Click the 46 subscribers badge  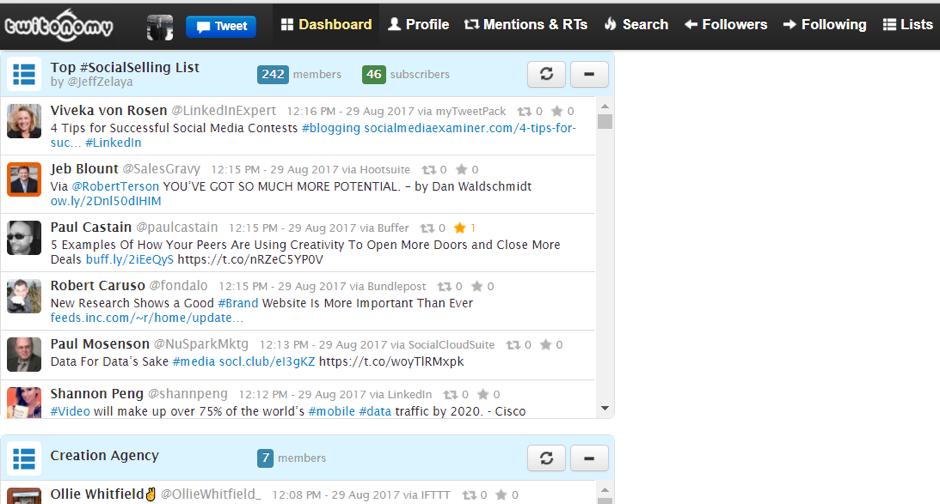coord(373,74)
